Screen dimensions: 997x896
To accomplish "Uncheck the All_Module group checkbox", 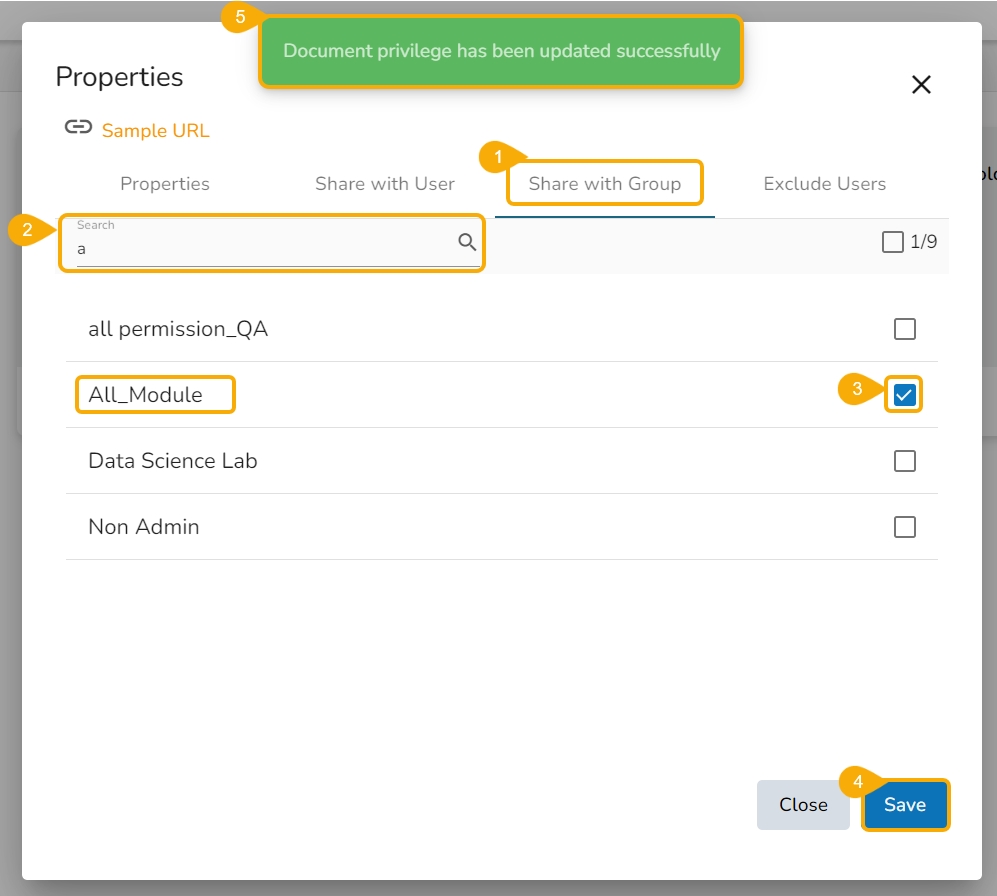I will tap(904, 395).
